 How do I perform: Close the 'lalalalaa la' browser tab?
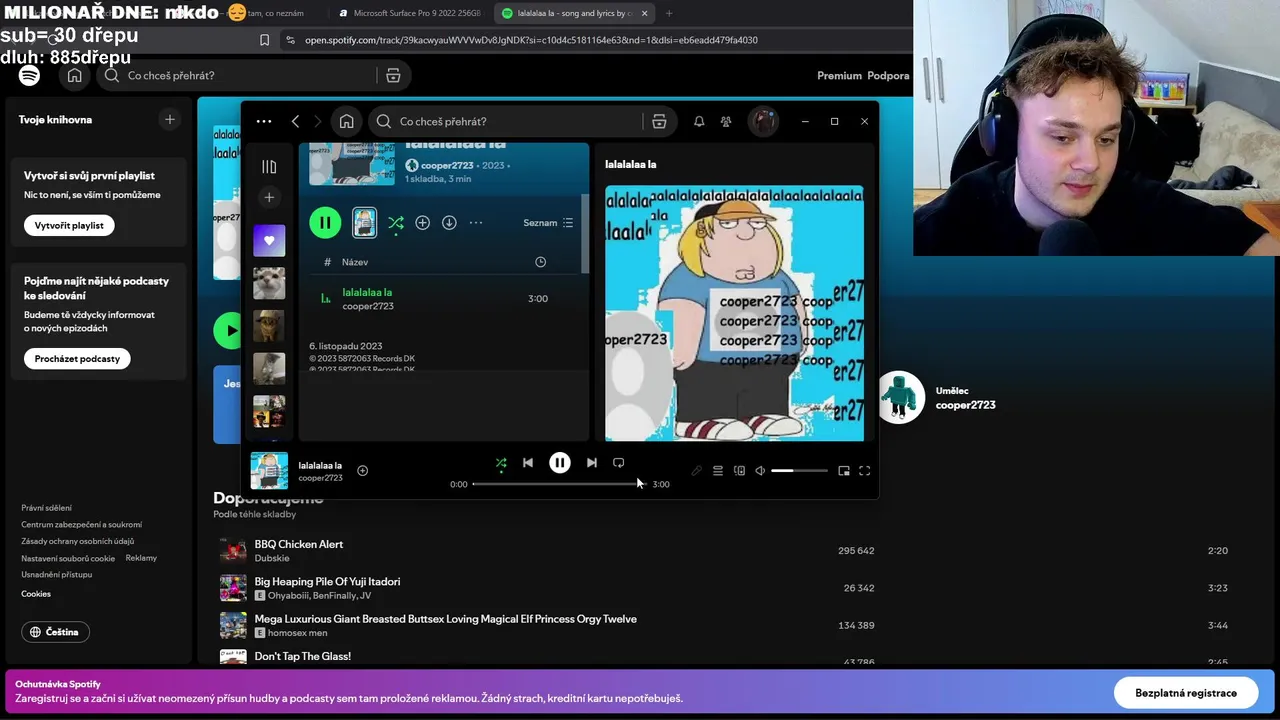(644, 13)
